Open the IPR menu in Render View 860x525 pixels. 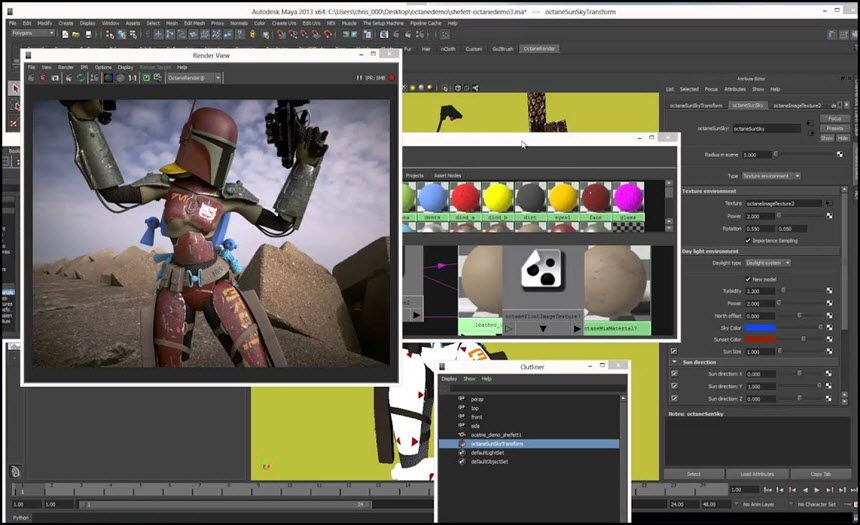pyautogui.click(x=84, y=67)
